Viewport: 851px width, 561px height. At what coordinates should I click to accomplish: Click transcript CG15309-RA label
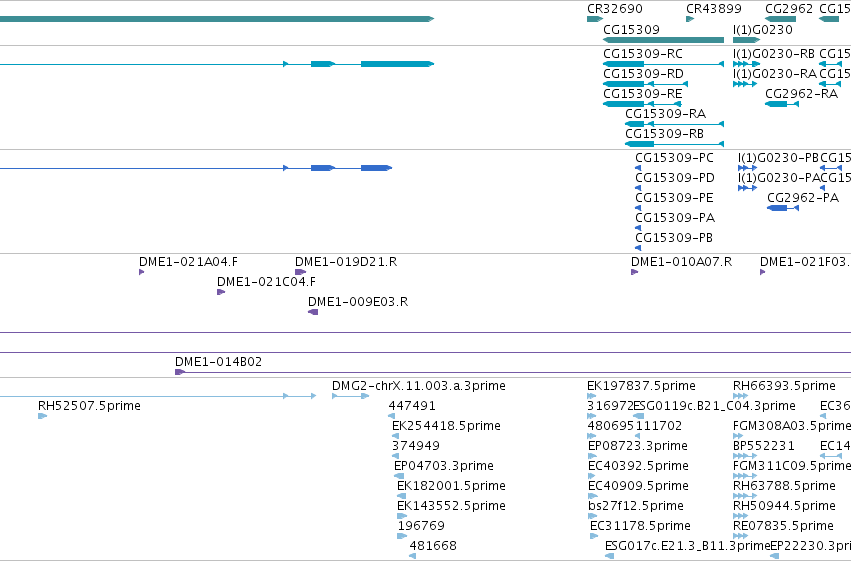665,114
